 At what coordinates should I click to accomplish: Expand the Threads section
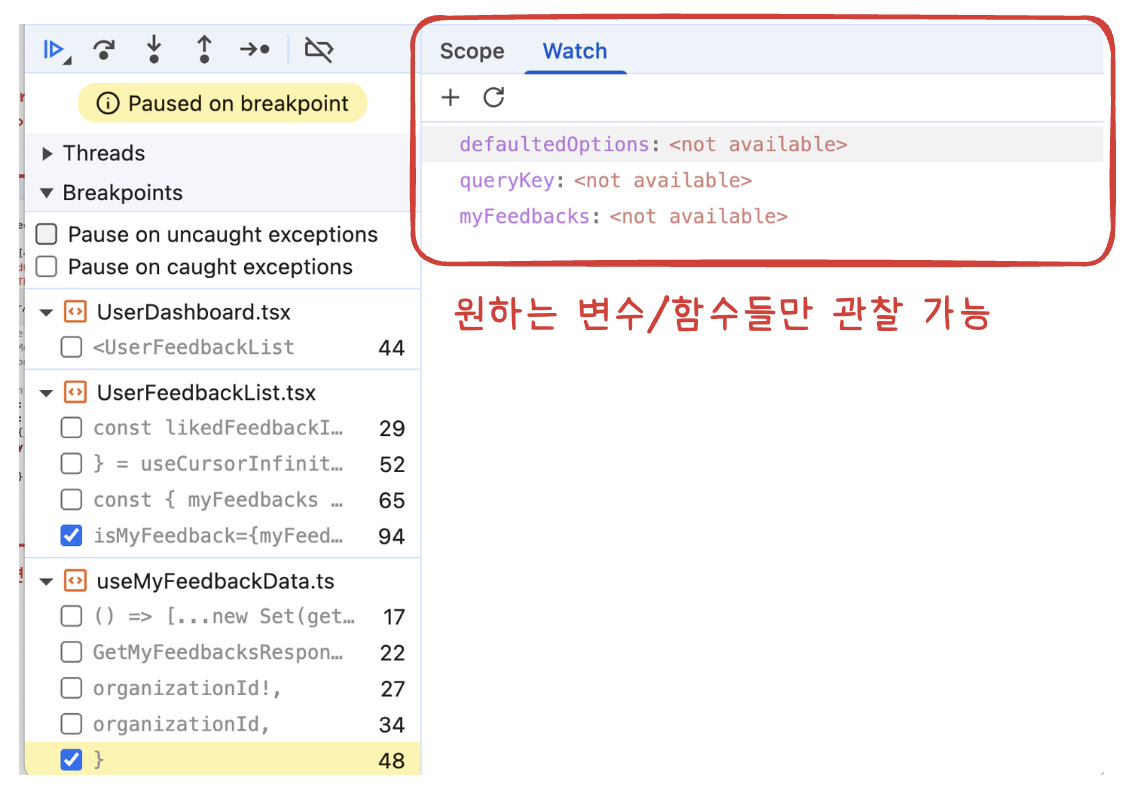point(47,154)
